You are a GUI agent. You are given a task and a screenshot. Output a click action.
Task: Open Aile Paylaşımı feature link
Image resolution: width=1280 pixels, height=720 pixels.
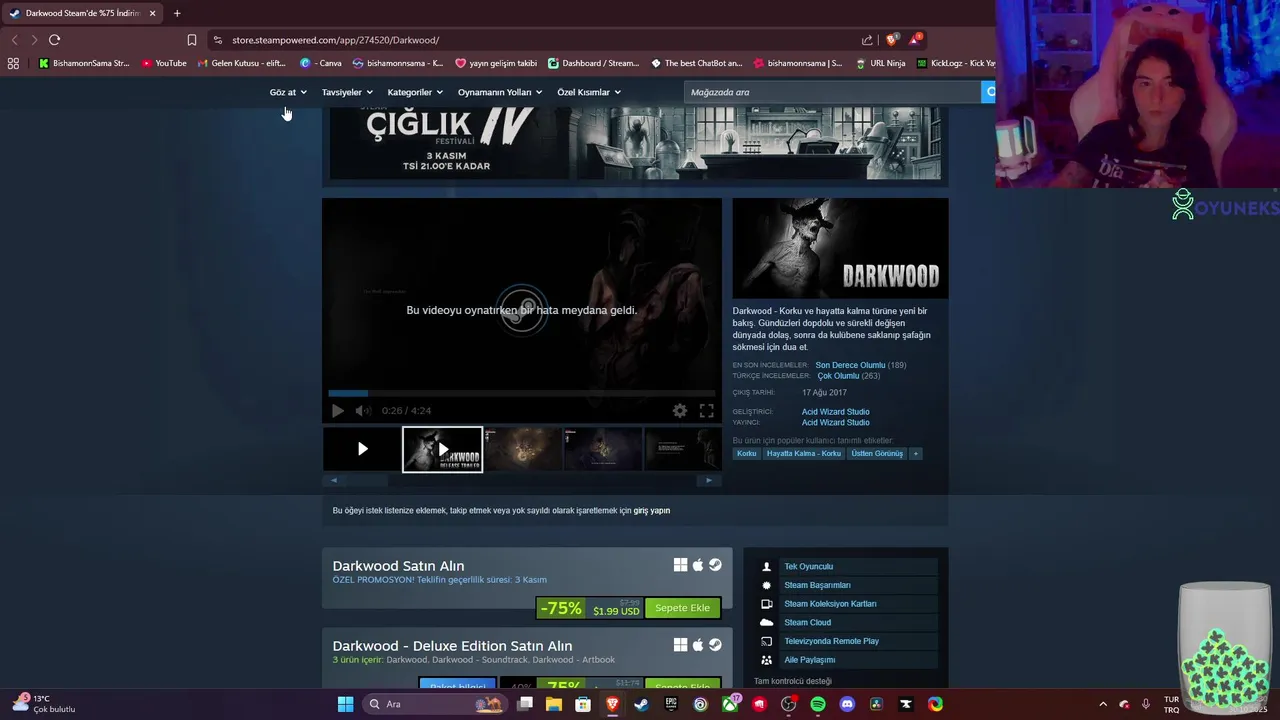[809, 660]
